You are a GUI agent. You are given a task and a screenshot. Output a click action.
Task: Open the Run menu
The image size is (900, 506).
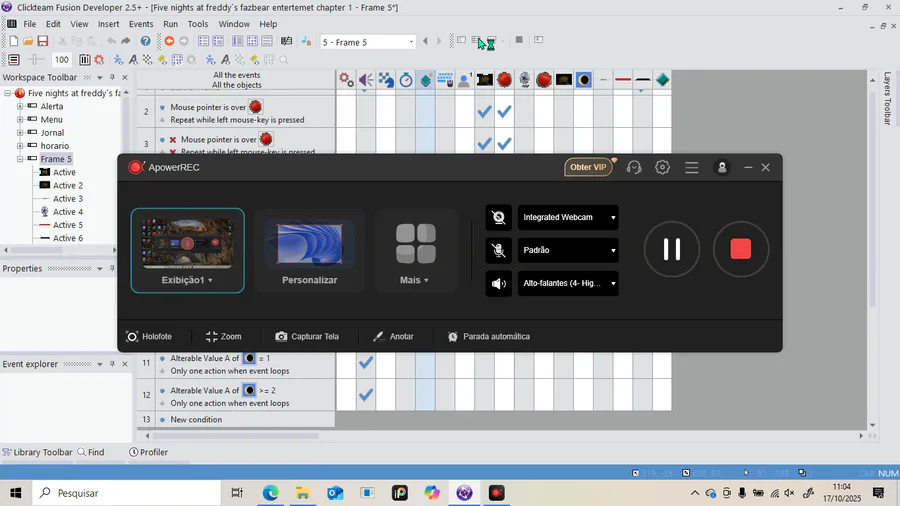pos(170,24)
